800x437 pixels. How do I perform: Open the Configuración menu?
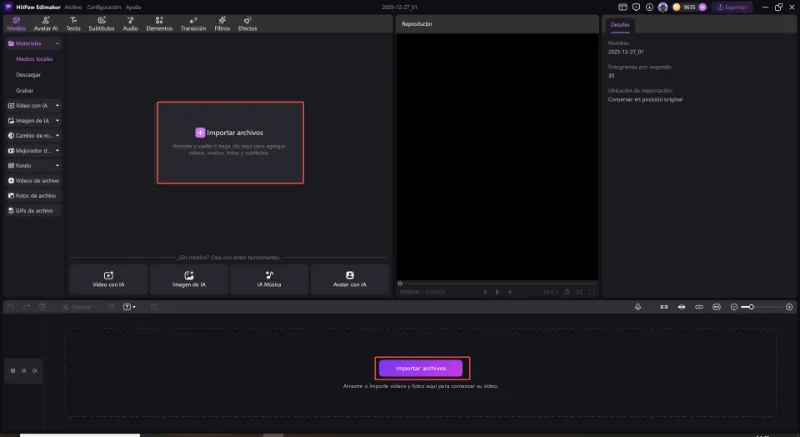coord(104,7)
